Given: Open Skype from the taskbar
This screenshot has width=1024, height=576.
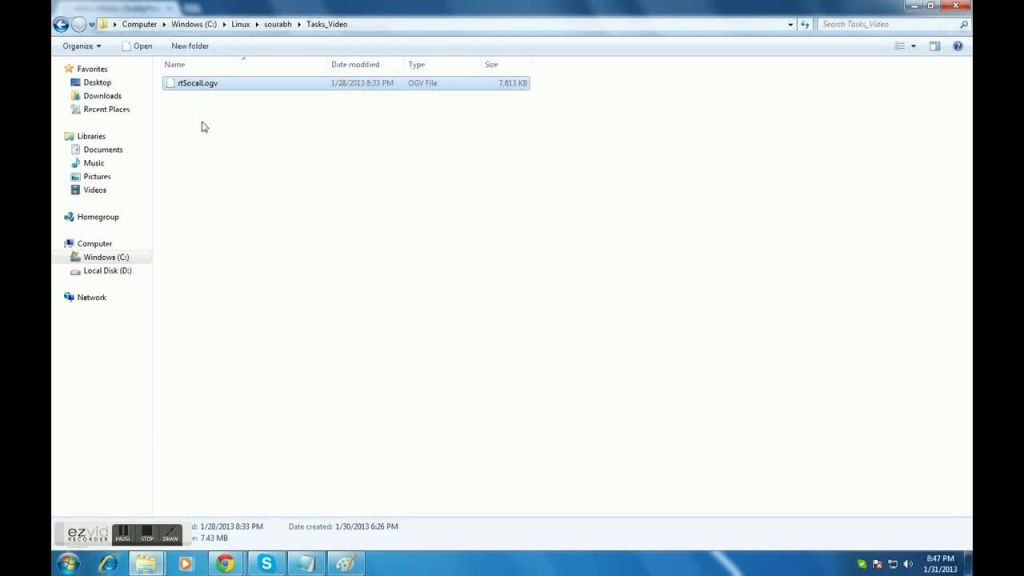Looking at the screenshot, I should click(266, 564).
